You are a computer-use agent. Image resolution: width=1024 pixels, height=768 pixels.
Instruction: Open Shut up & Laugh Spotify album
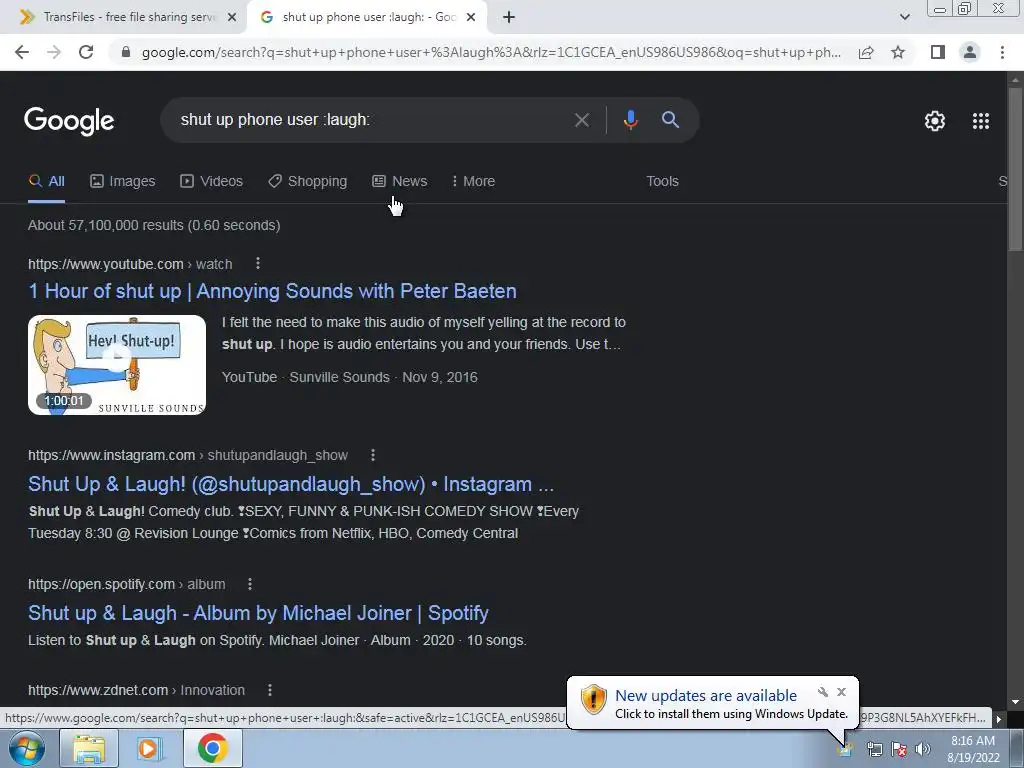click(x=258, y=613)
